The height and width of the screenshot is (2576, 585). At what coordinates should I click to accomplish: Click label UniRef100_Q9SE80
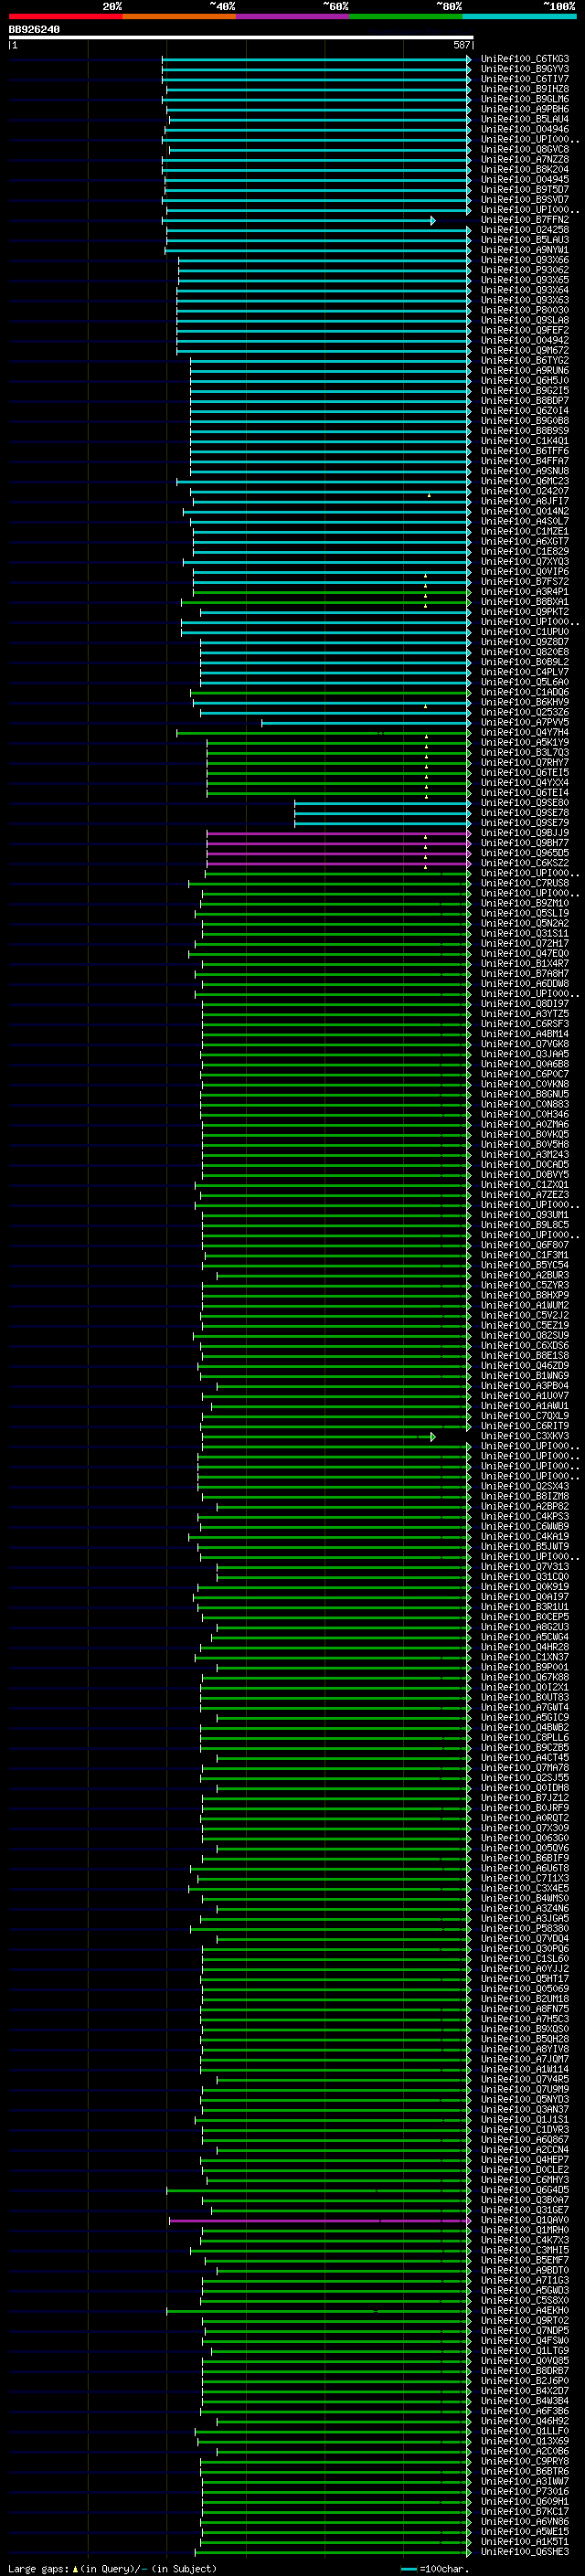click(x=525, y=803)
